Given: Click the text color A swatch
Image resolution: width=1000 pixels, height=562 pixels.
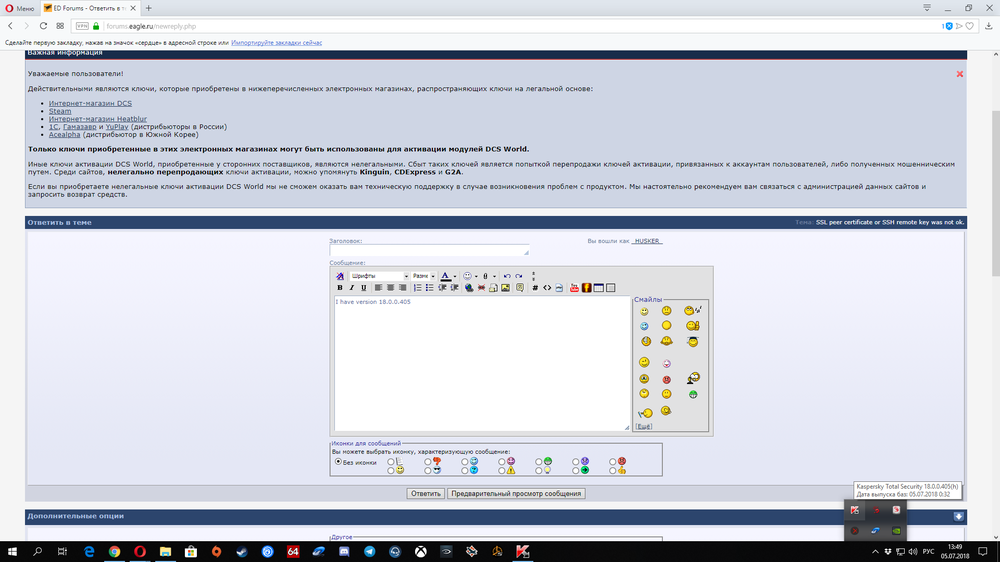Looking at the screenshot, I should [446, 276].
